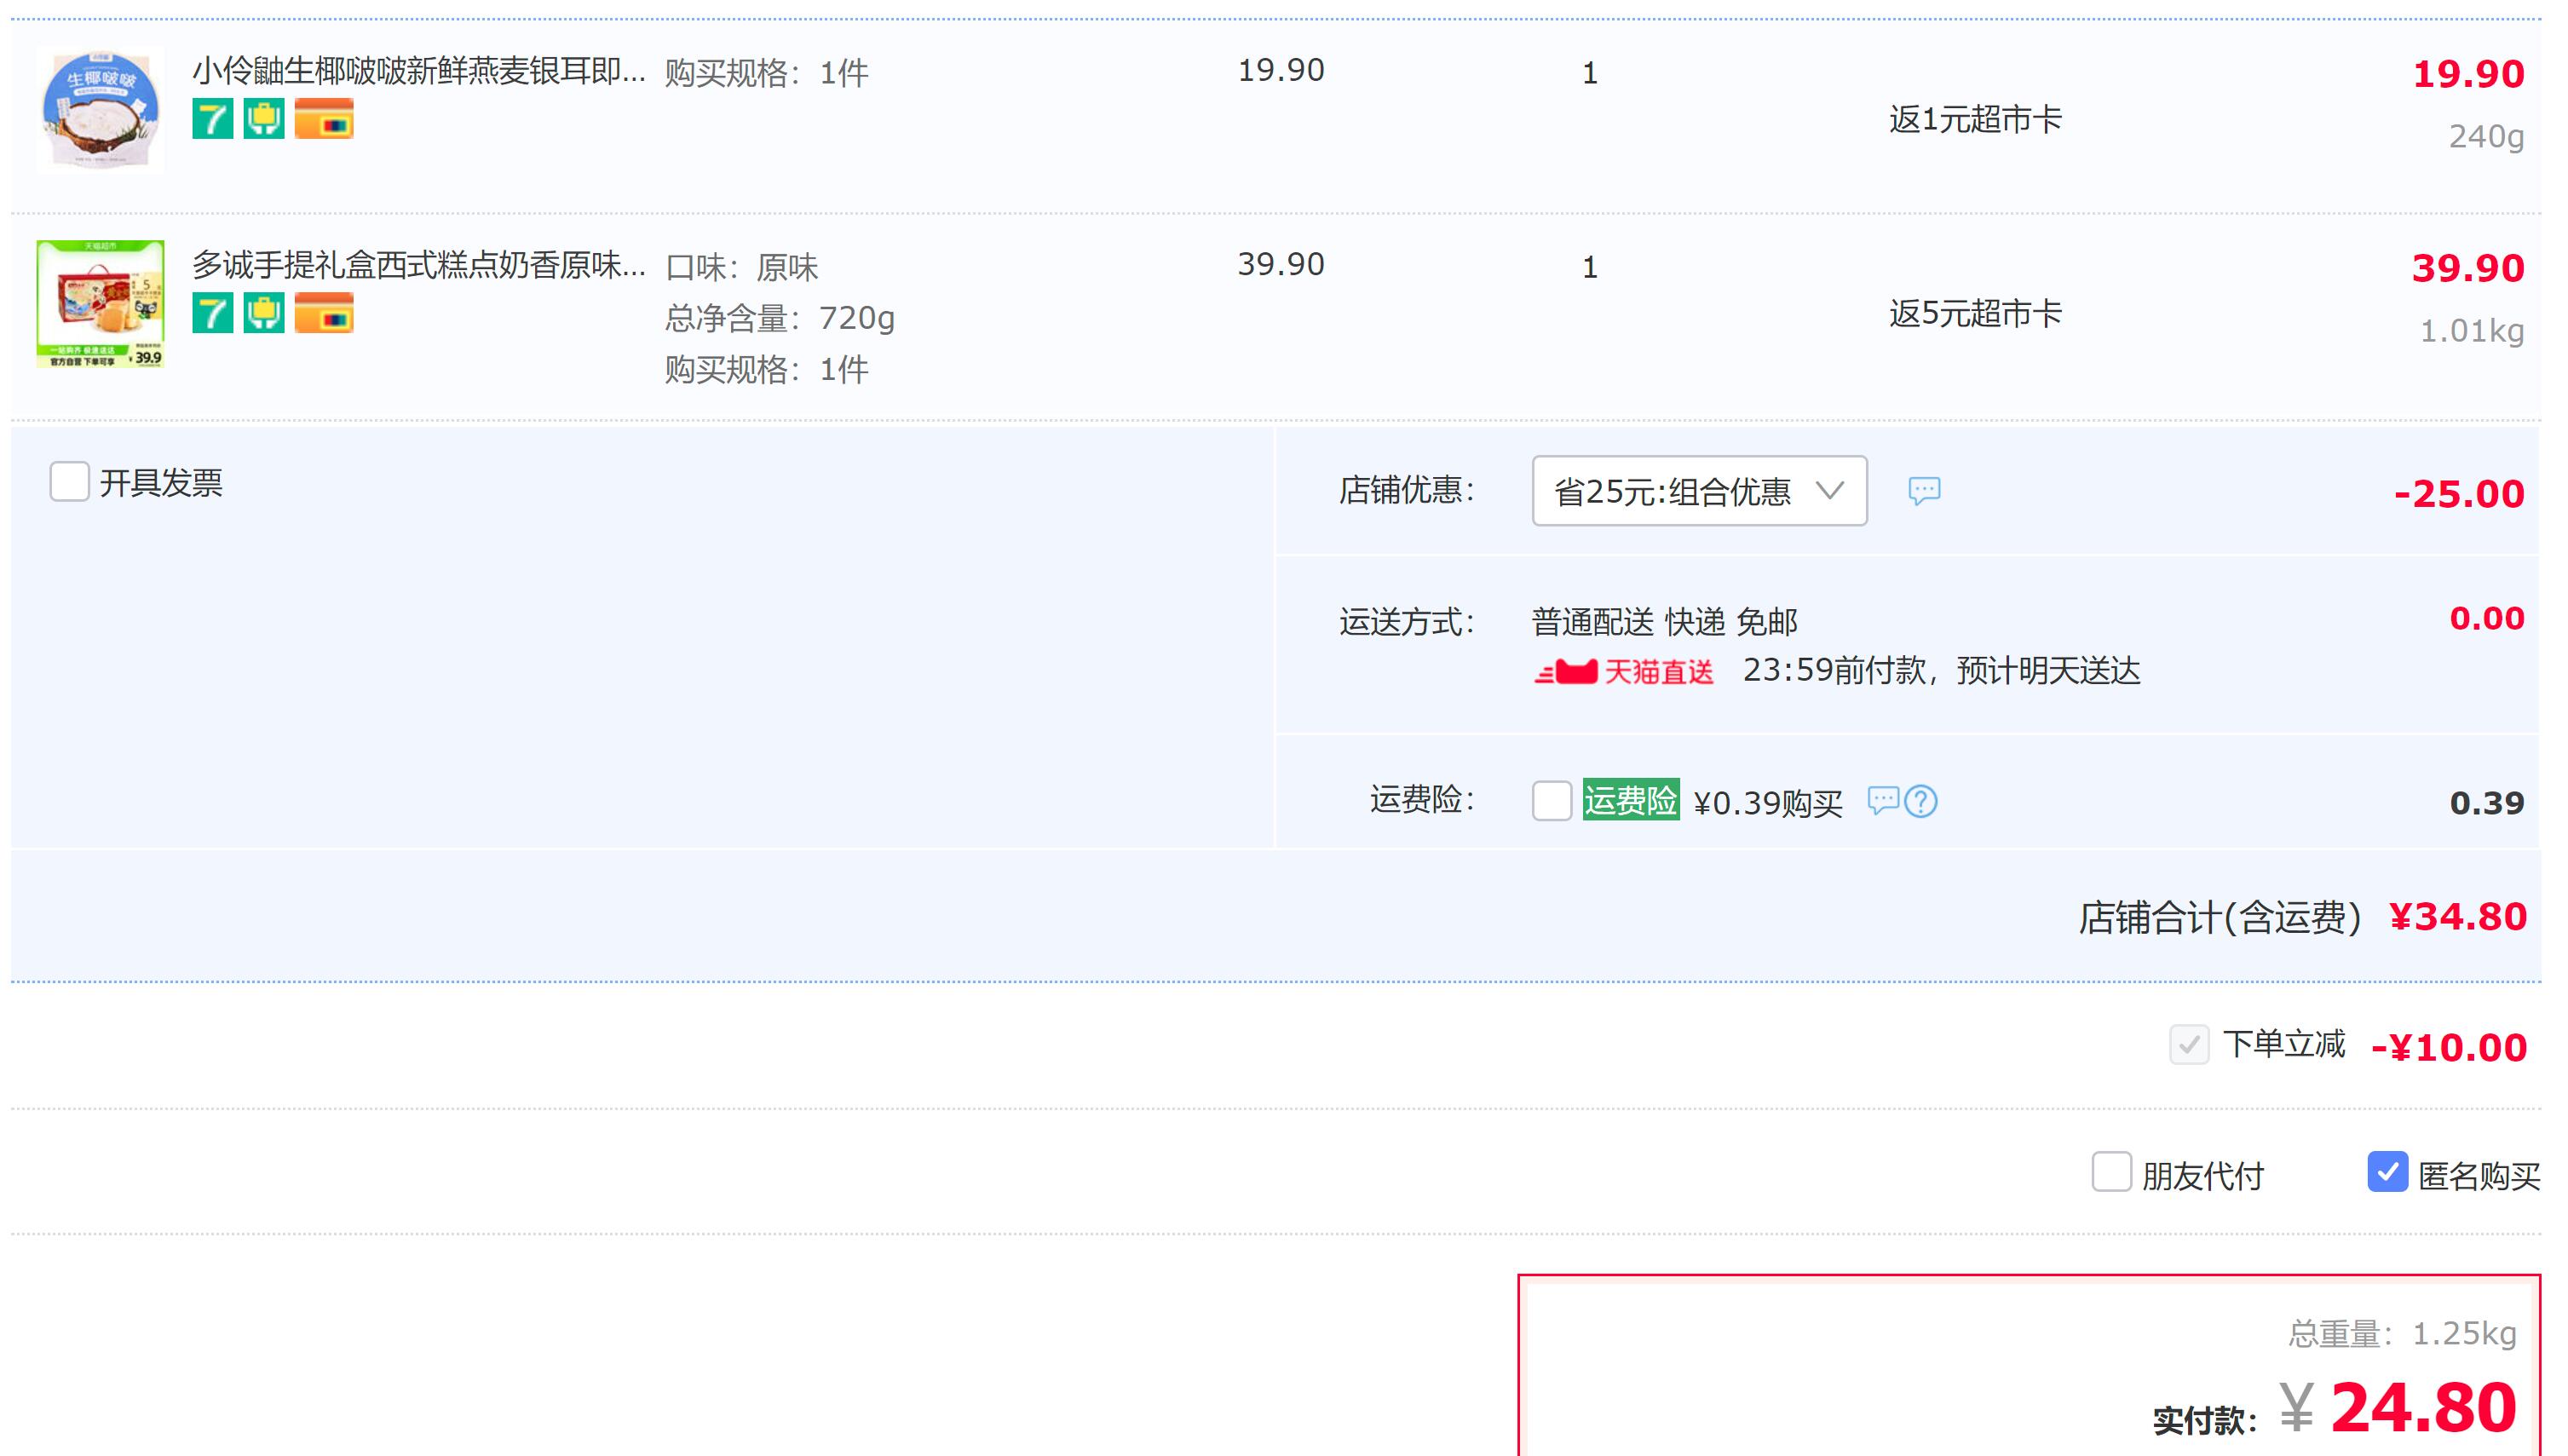Click the 39.90 unit price of the cake gift box

1281,264
